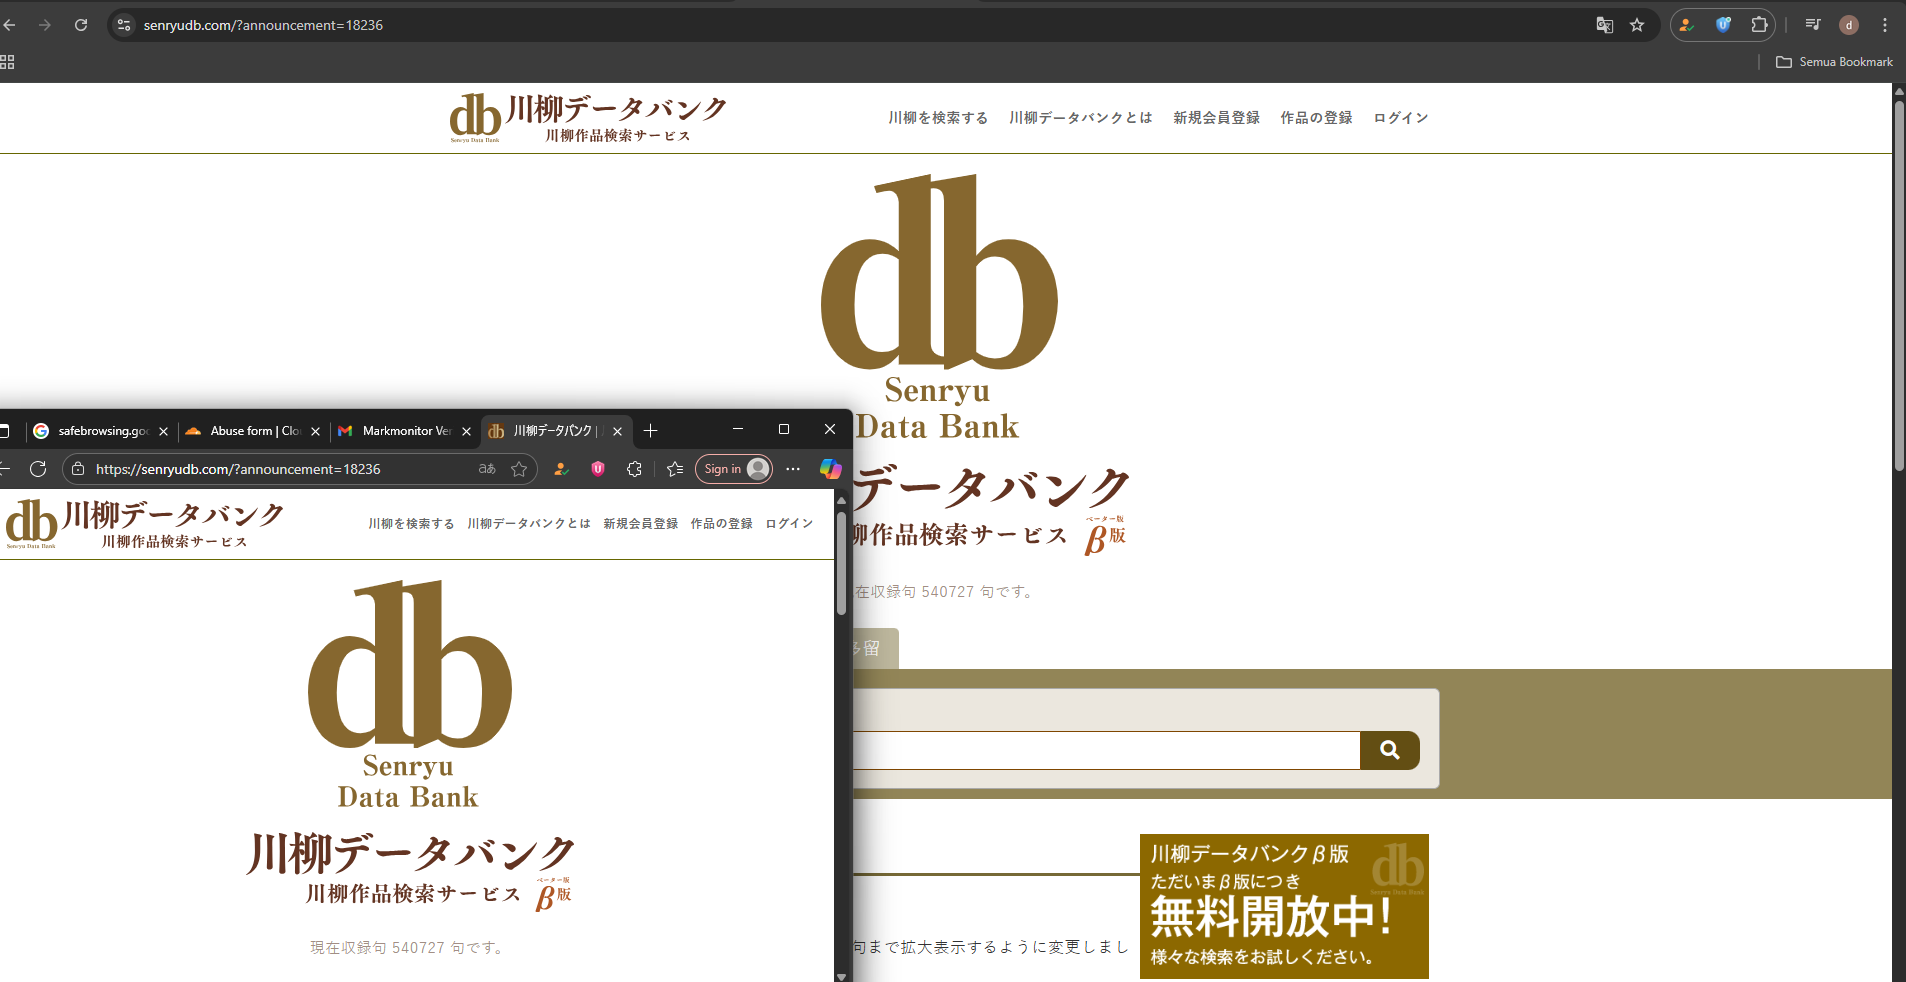Click Chrome page vertical scrollbar thumb
1906x982 pixels.
click(x=1899, y=285)
